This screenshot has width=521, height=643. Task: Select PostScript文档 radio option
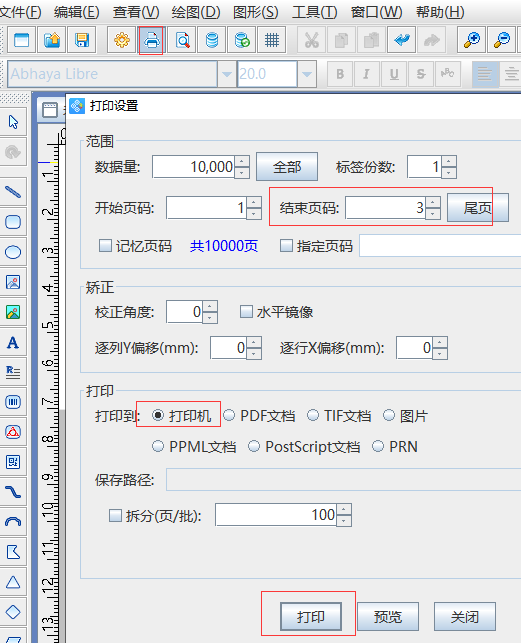[254, 446]
